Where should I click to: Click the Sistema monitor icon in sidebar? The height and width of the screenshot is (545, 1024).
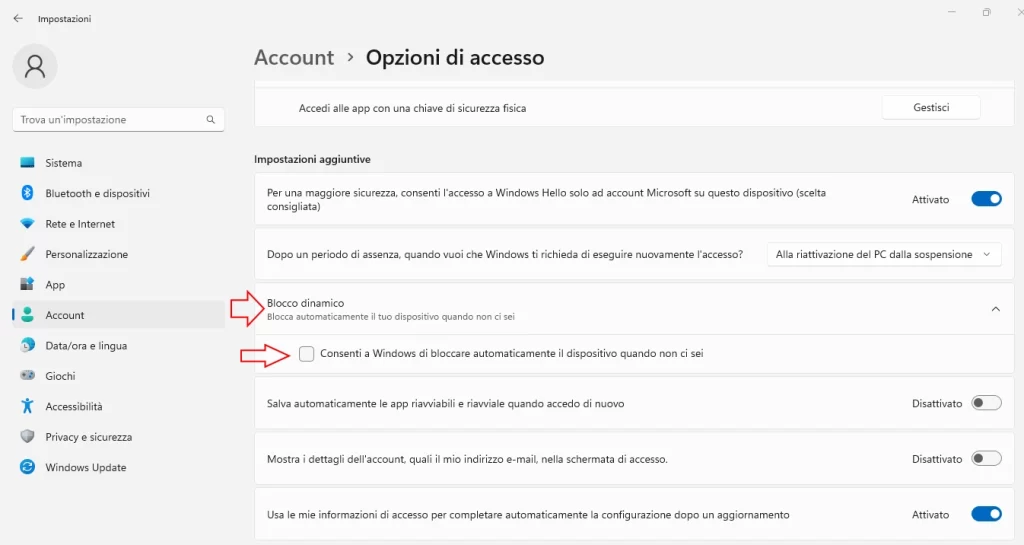pyautogui.click(x=27, y=163)
